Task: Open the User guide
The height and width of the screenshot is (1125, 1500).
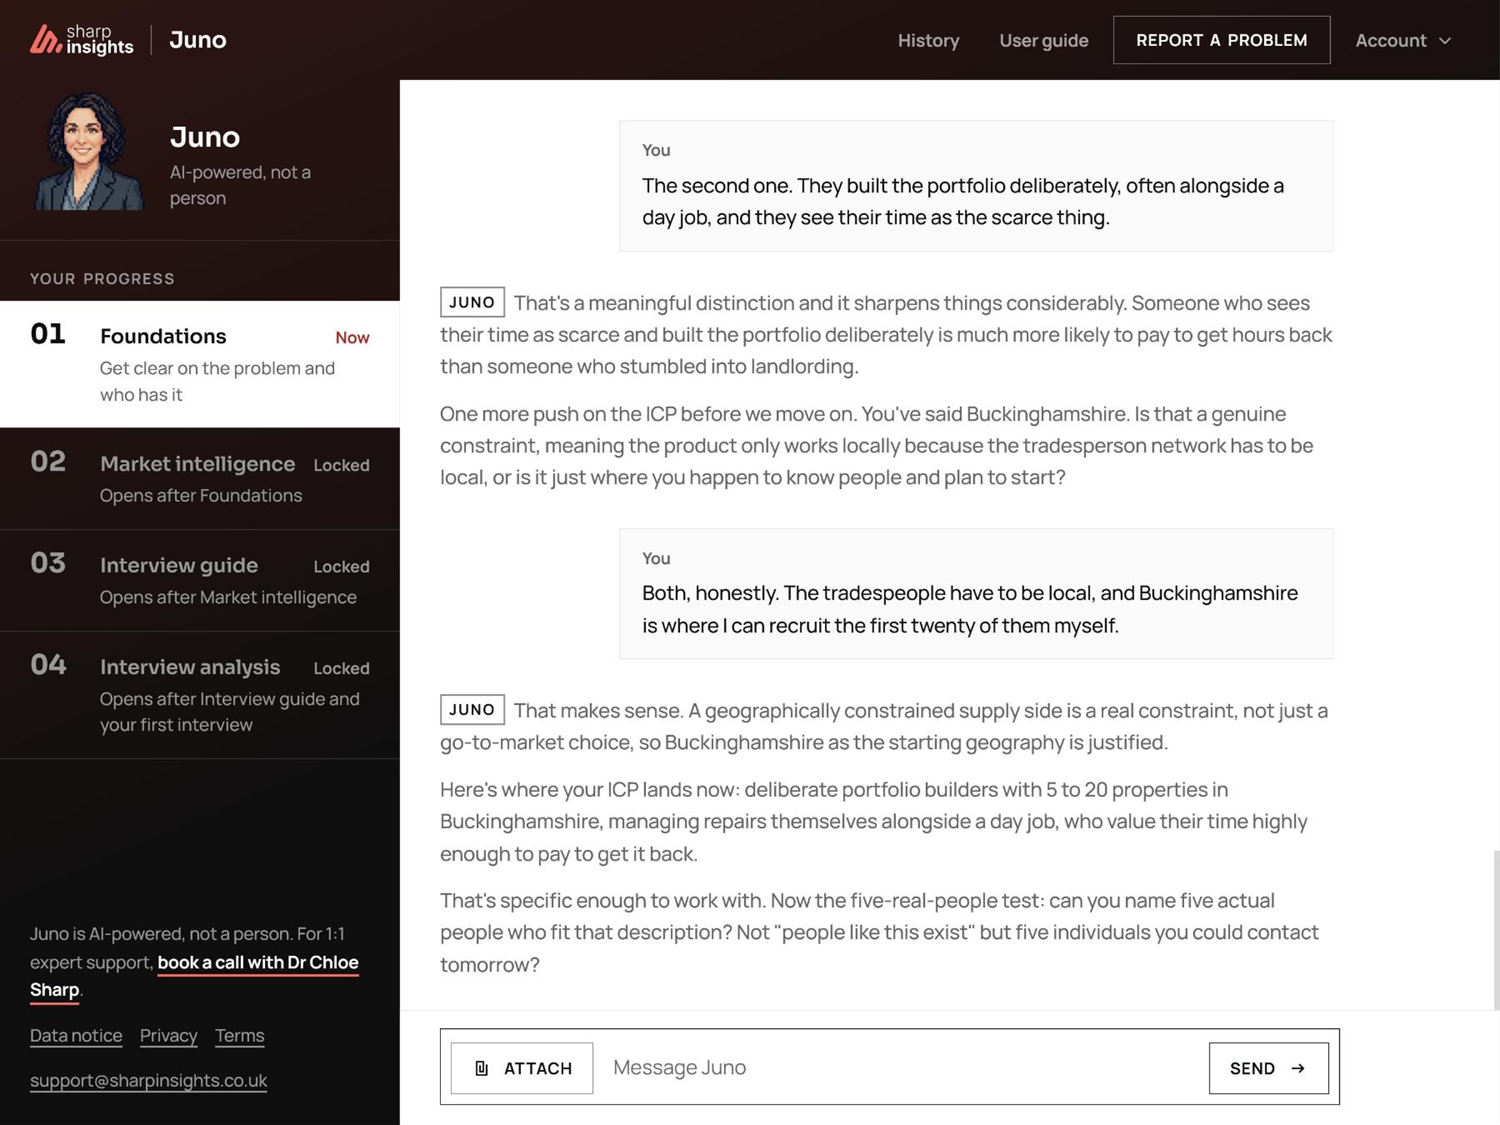Action: pyautogui.click(x=1044, y=41)
